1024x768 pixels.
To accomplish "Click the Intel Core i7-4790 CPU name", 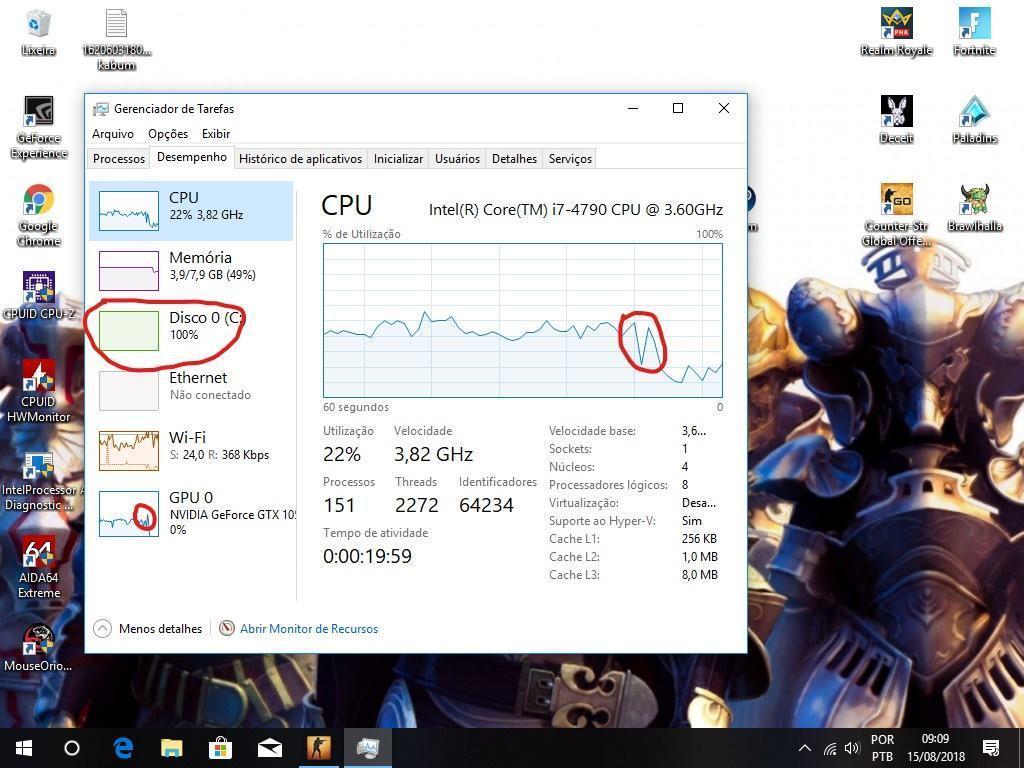I will point(575,210).
